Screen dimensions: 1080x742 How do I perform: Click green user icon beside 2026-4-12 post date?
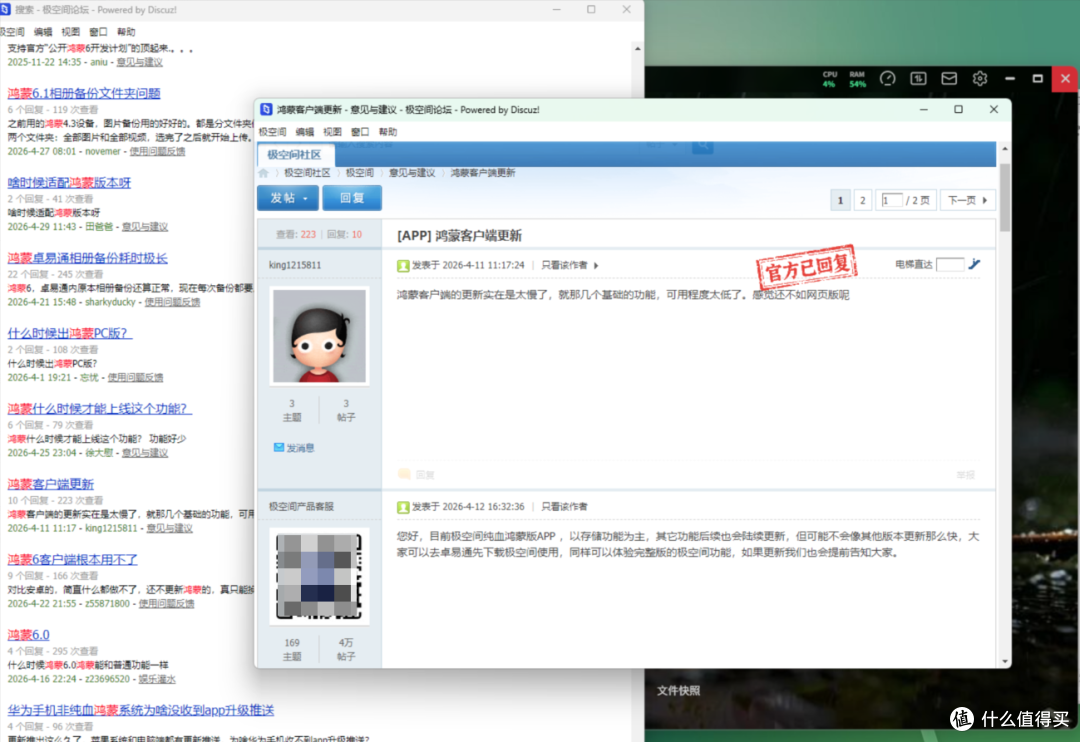pyautogui.click(x=403, y=507)
